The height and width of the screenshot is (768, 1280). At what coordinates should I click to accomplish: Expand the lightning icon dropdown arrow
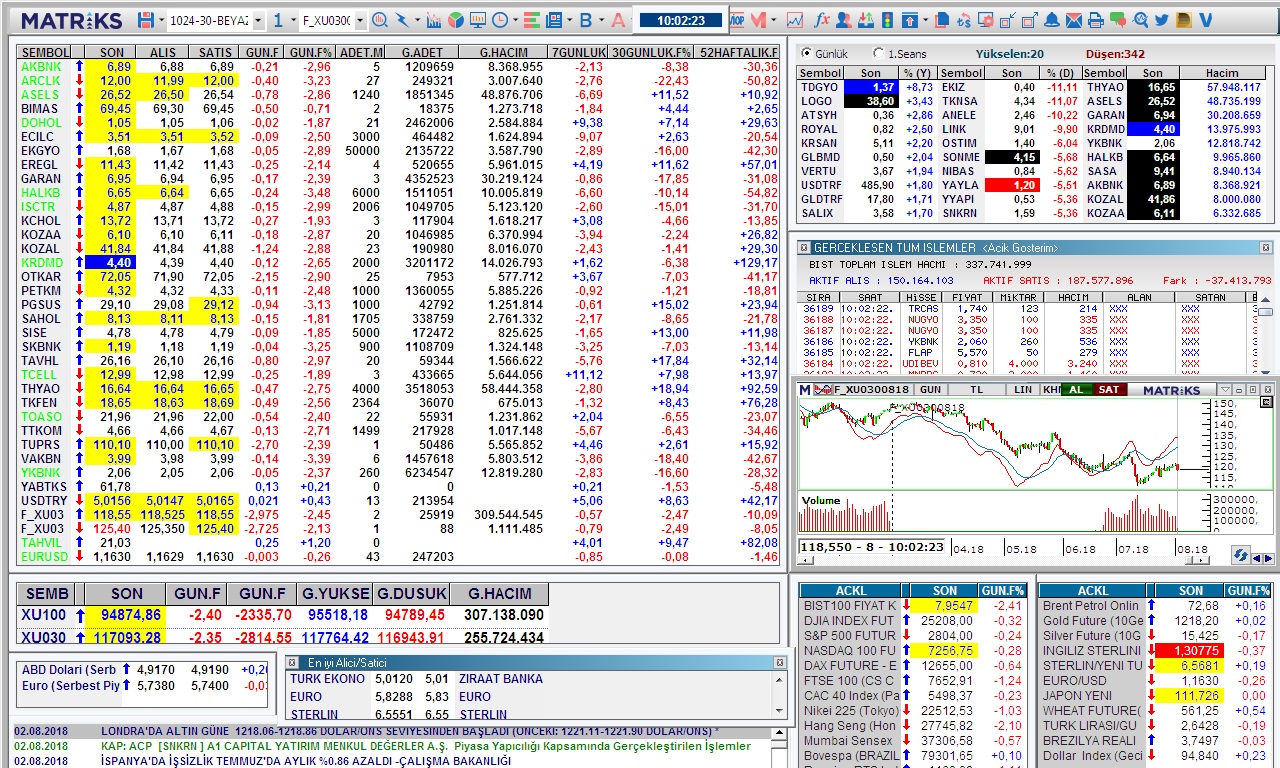[417, 20]
